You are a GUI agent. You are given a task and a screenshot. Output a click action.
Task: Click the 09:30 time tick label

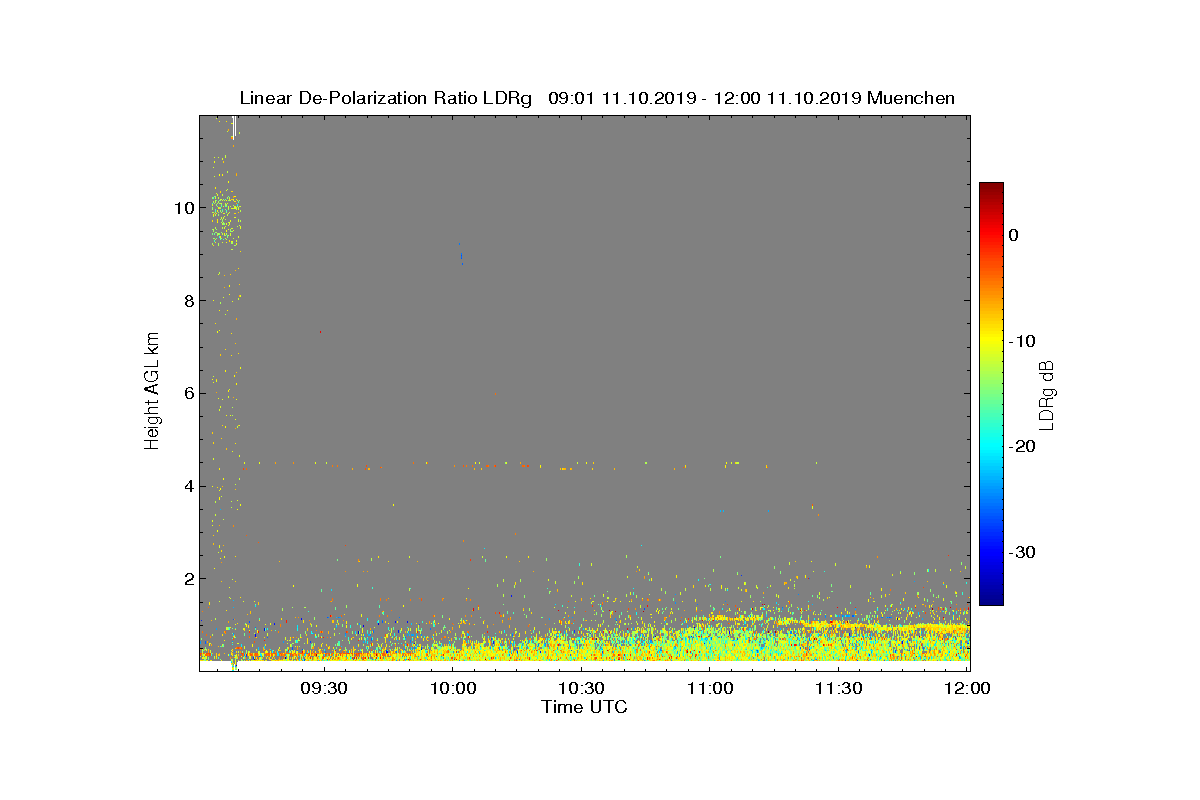tap(323, 688)
